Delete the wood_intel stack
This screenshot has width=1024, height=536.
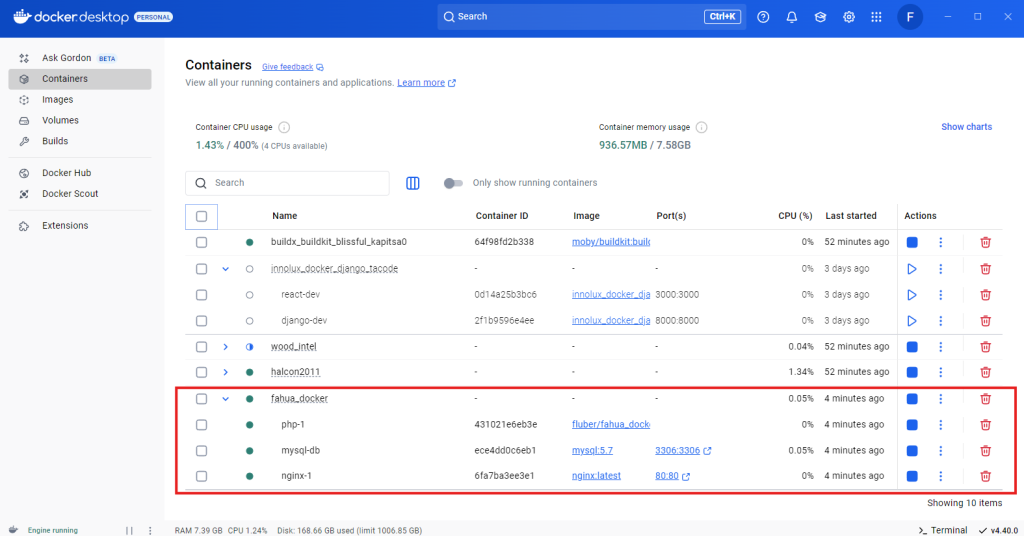pyautogui.click(x=985, y=347)
